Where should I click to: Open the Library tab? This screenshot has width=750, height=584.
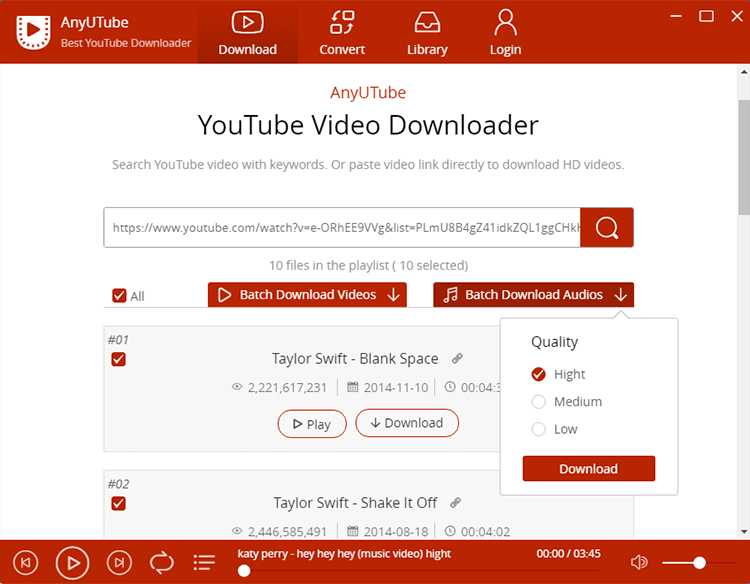pos(427,33)
